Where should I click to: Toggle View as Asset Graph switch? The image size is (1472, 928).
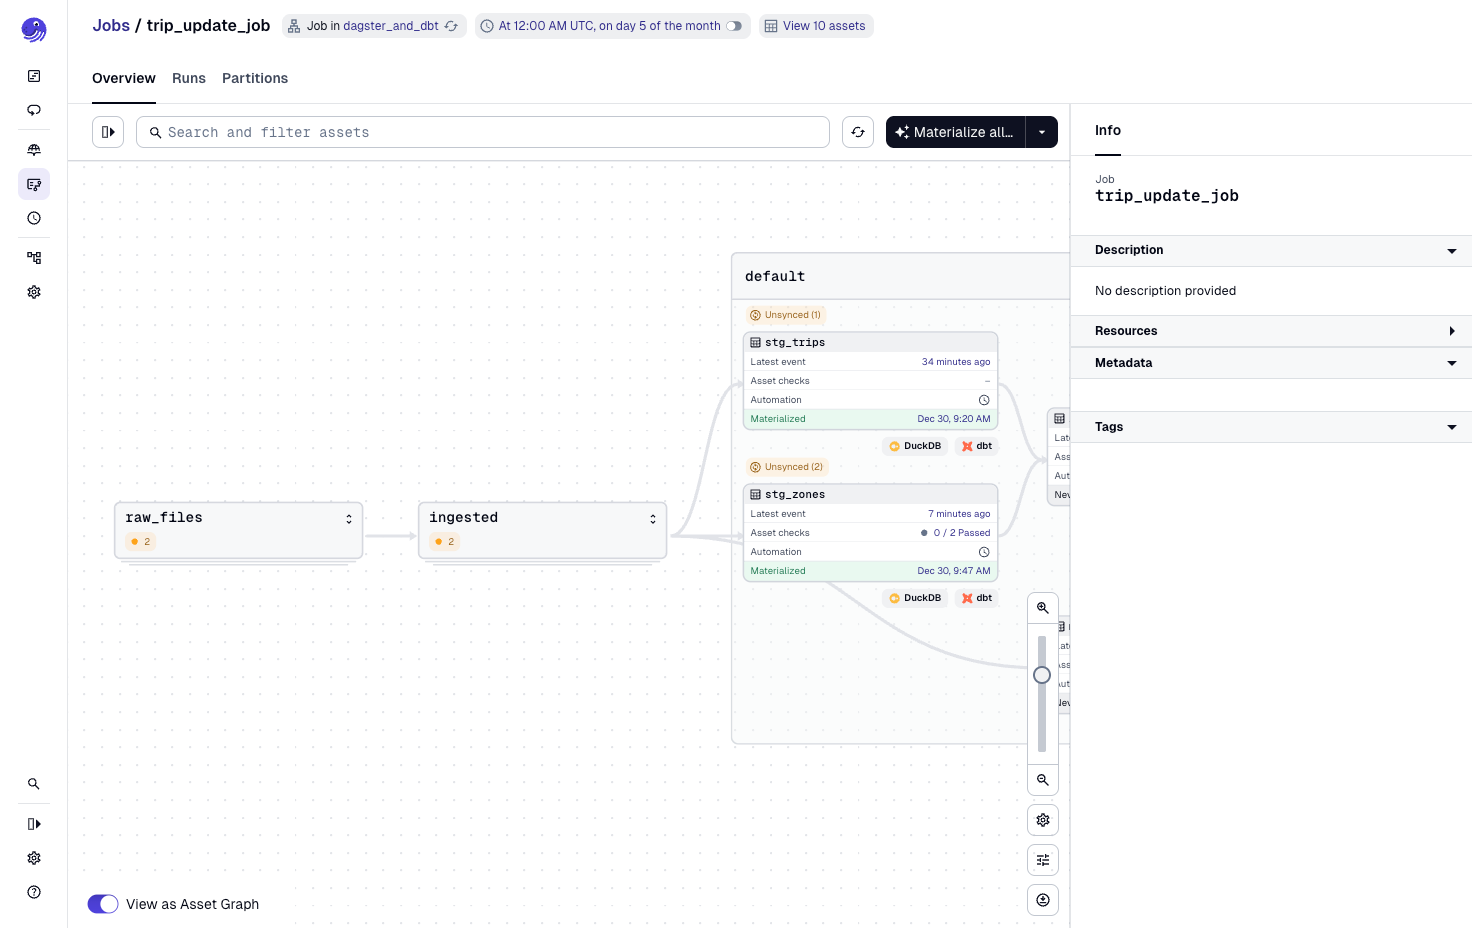pos(103,903)
